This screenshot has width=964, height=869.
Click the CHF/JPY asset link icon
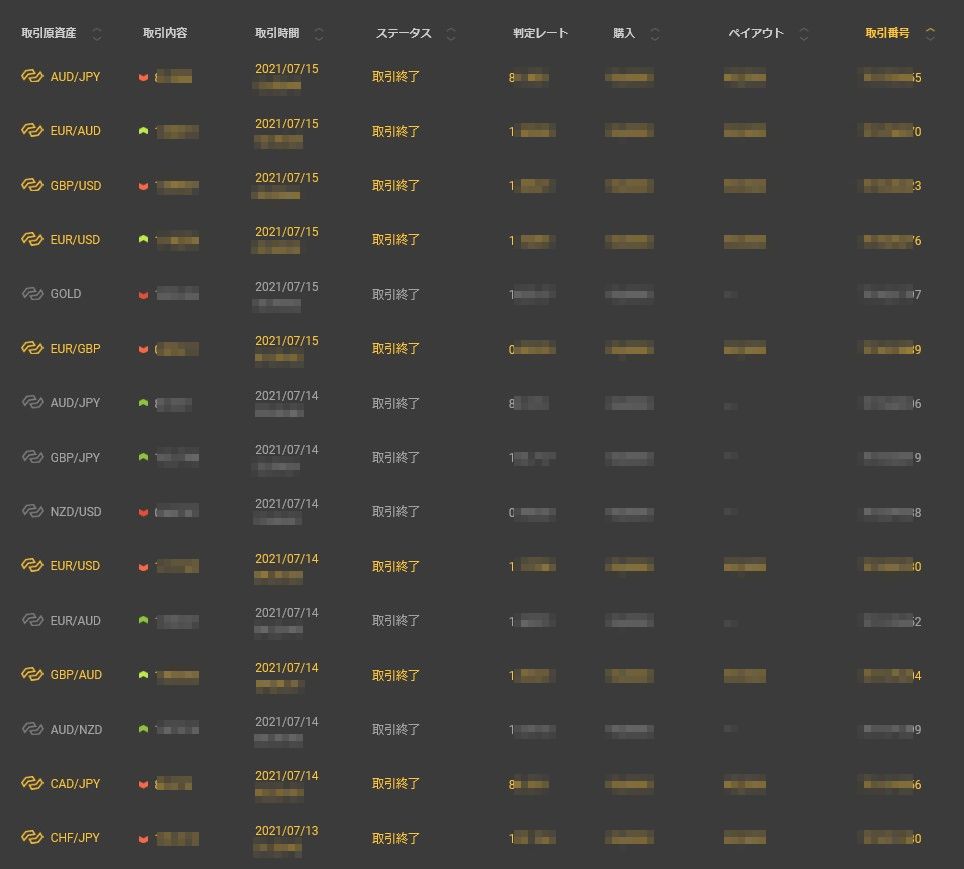click(32, 838)
